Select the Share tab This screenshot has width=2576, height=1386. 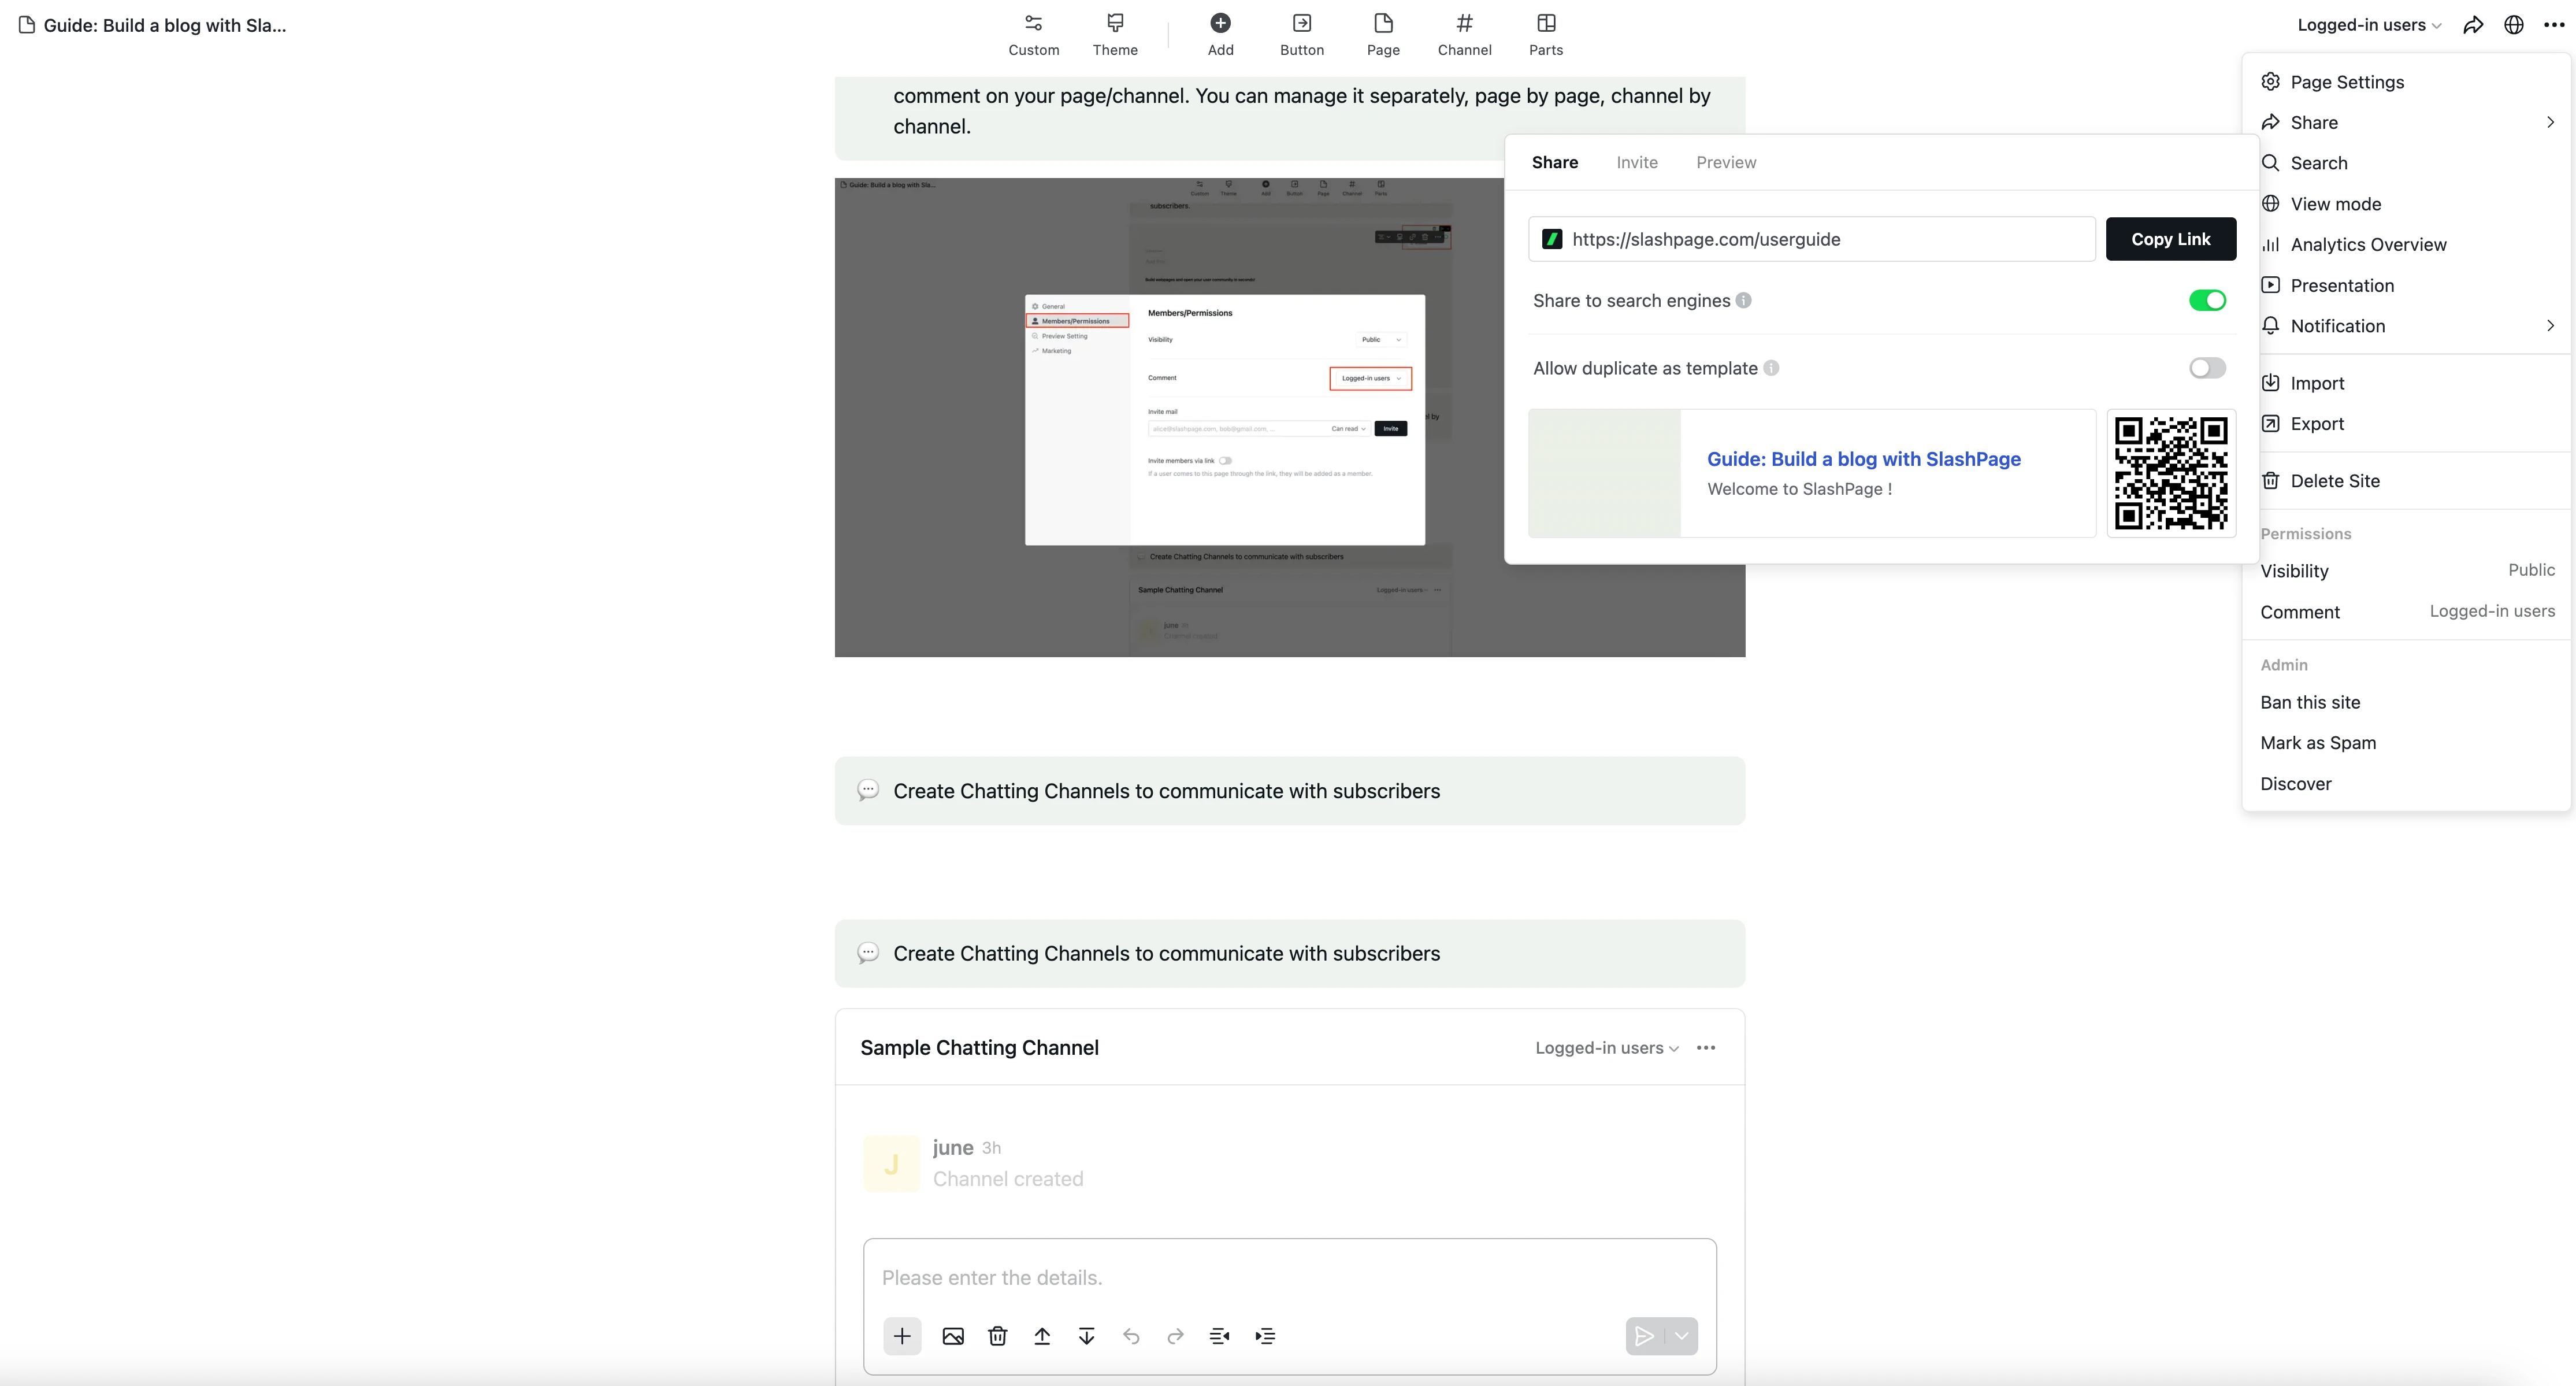pyautogui.click(x=1555, y=162)
